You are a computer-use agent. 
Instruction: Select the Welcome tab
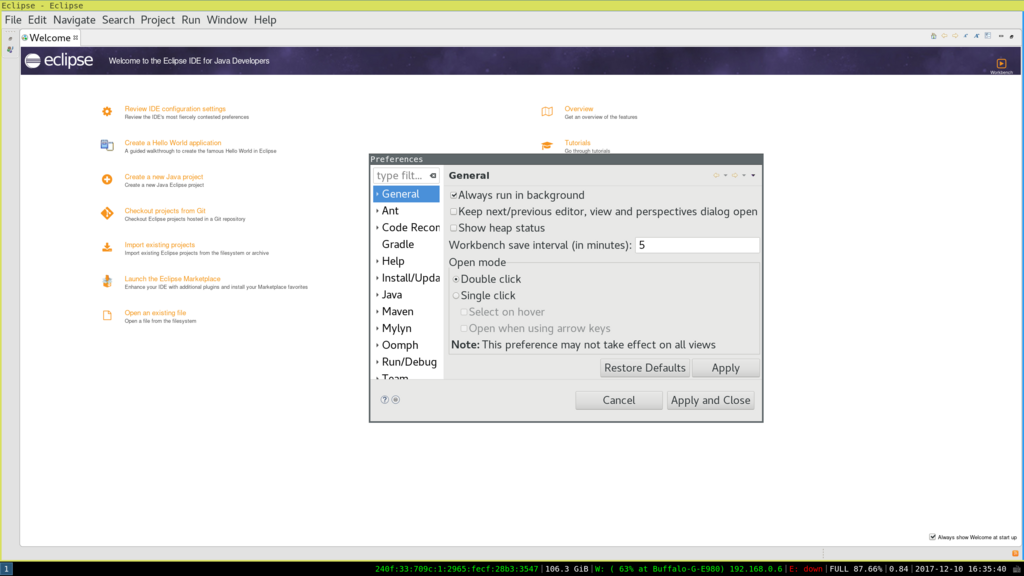pos(50,38)
